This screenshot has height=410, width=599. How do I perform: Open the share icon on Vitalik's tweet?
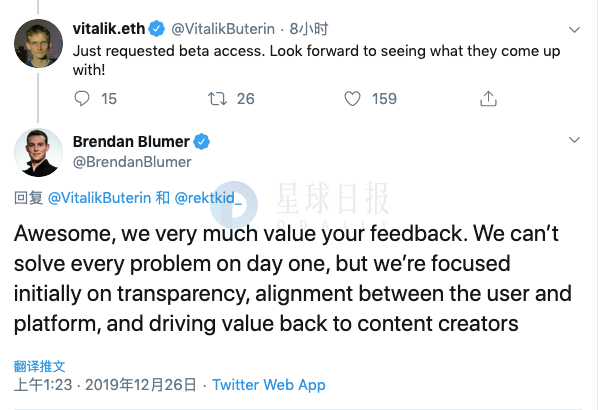coord(488,98)
